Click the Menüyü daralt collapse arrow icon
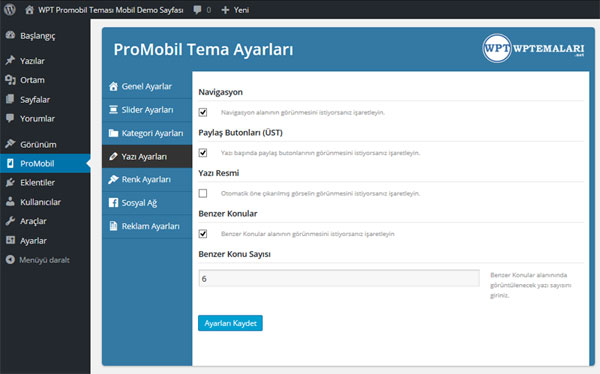This screenshot has width=600, height=374. (x=10, y=260)
